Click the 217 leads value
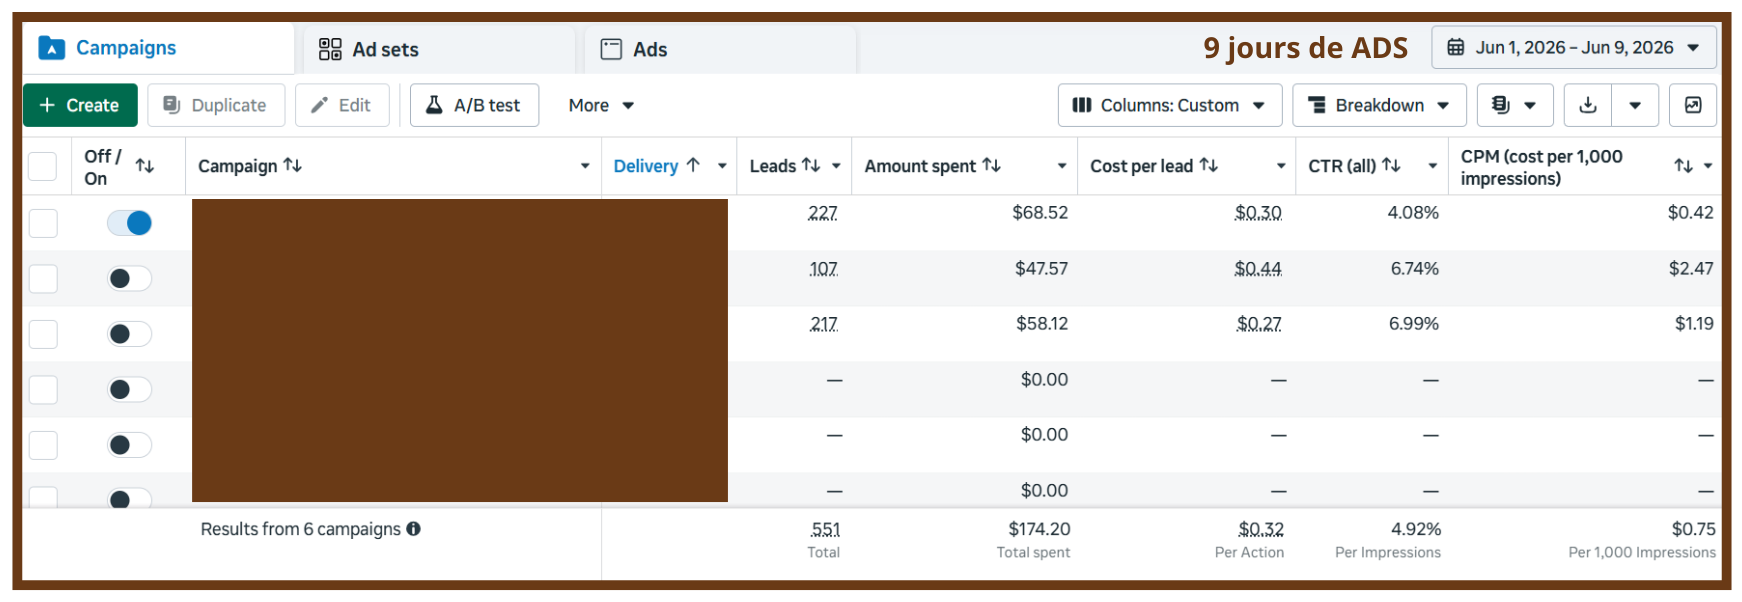Image resolution: width=1742 pixels, height=602 pixels. point(824,324)
